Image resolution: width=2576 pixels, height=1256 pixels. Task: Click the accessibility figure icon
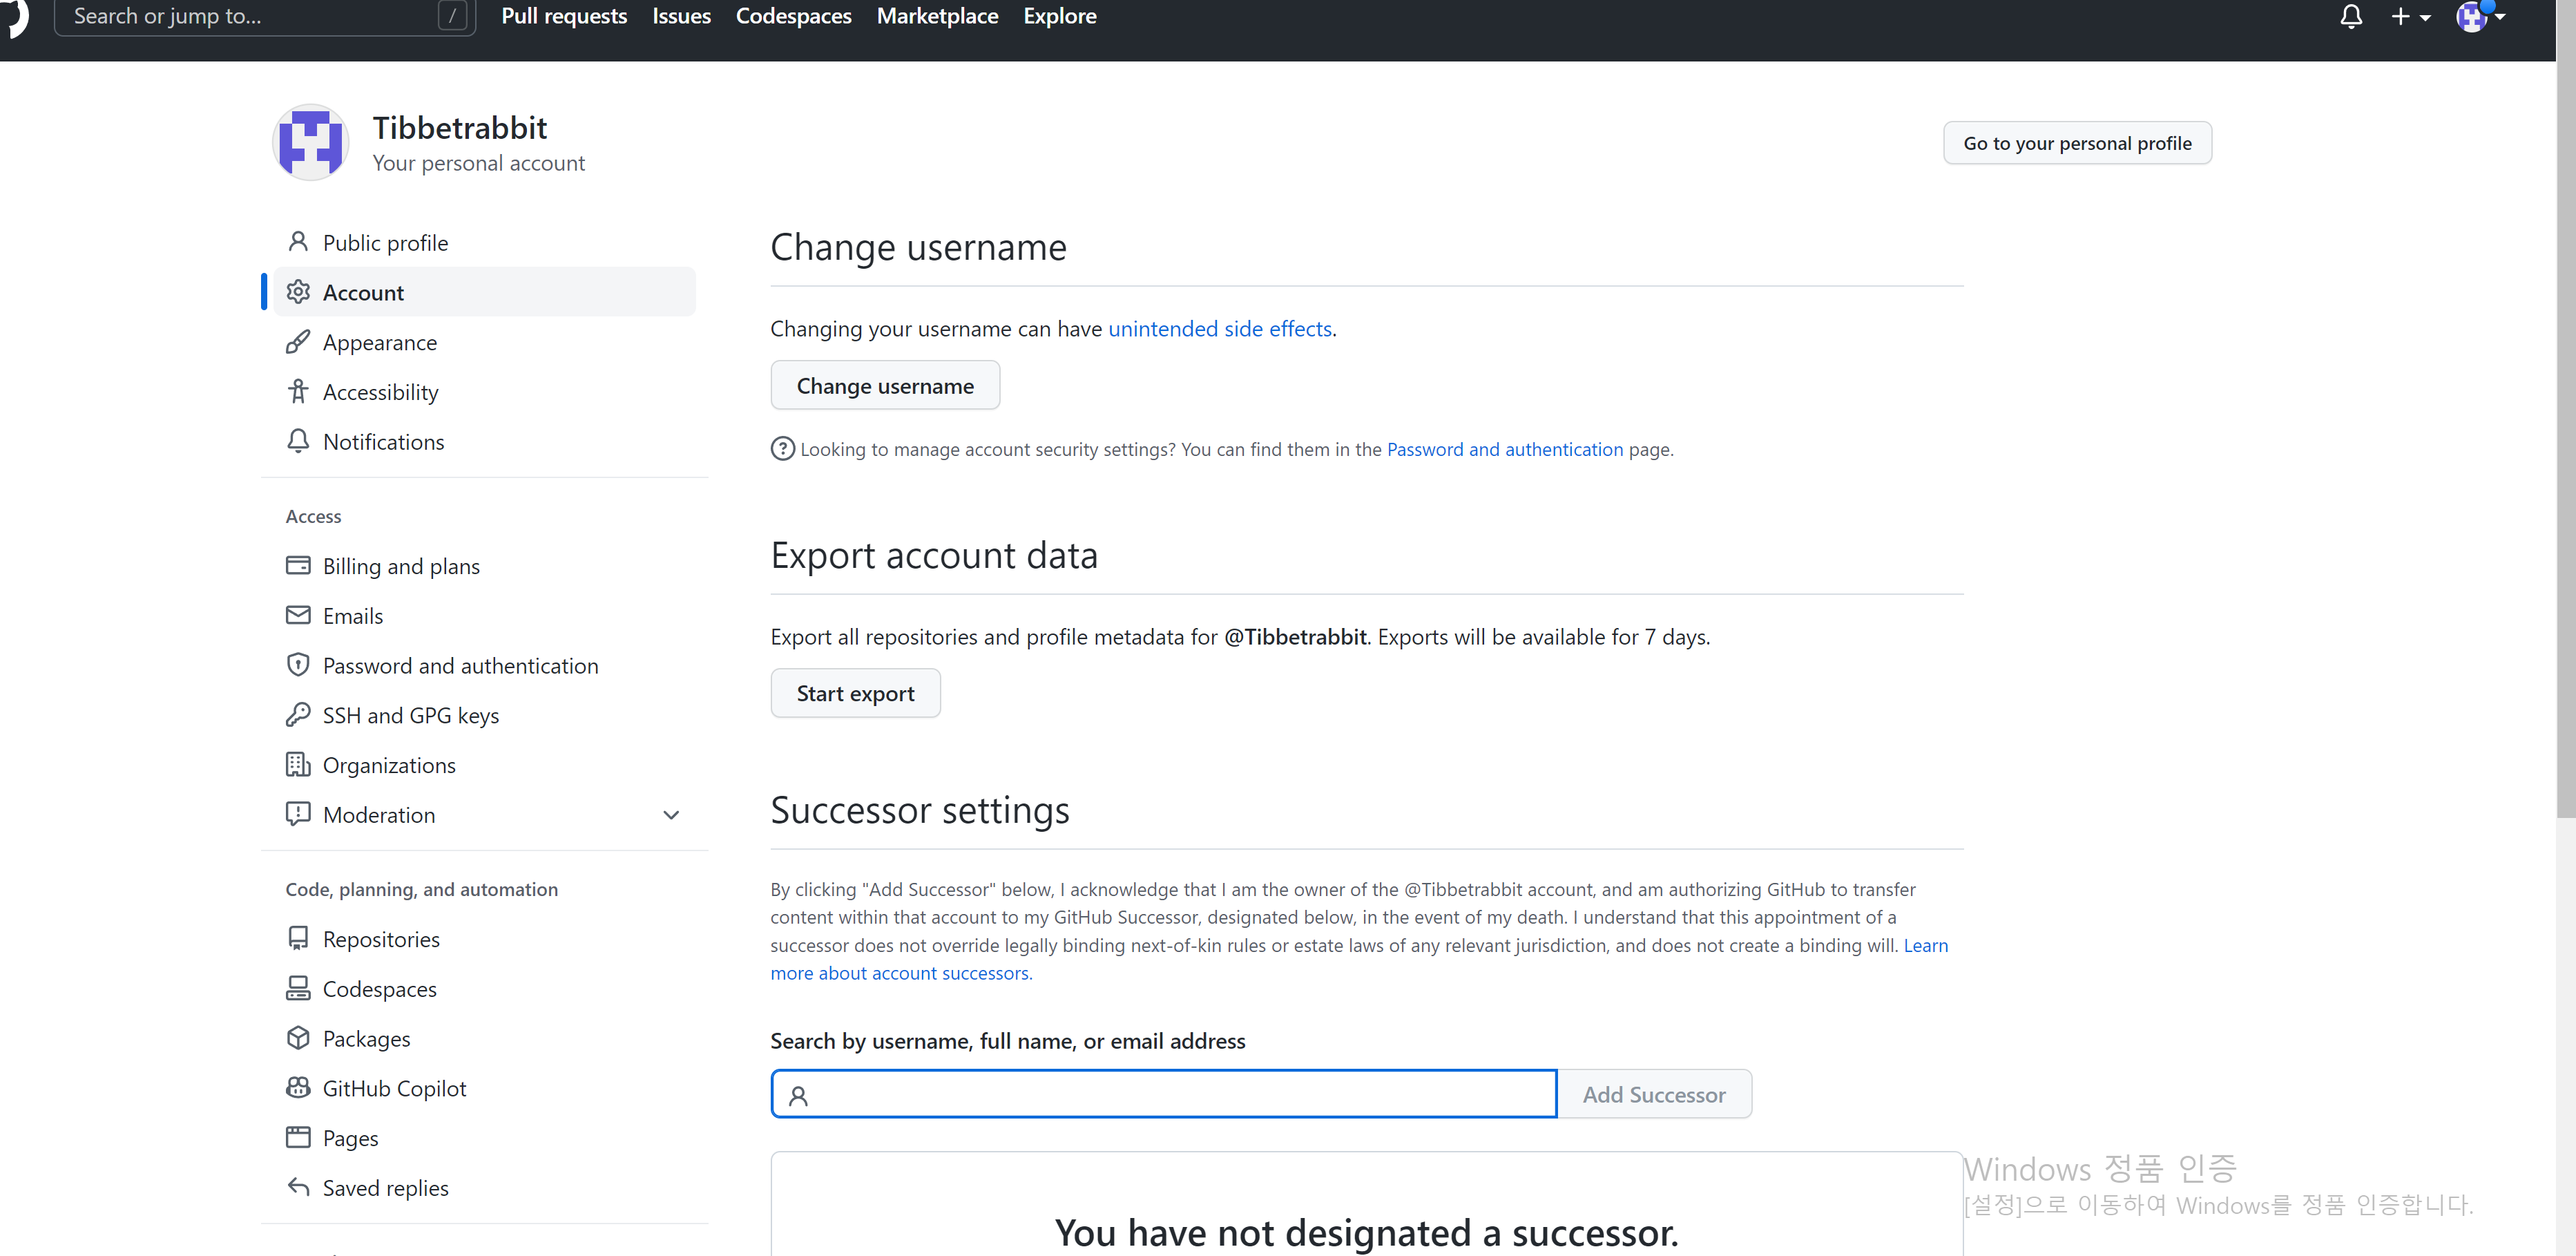pos(298,391)
